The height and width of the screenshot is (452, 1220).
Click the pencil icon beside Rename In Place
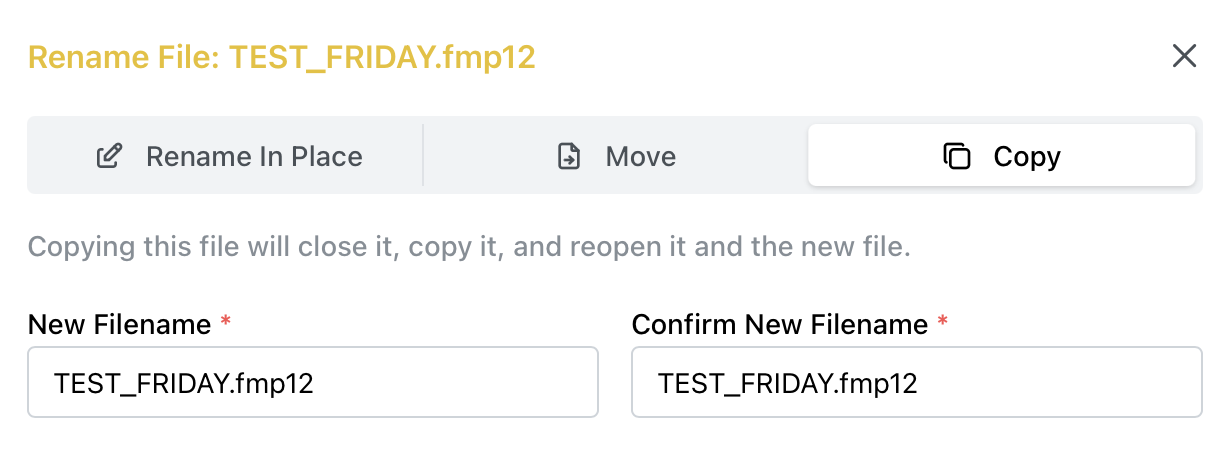[109, 157]
